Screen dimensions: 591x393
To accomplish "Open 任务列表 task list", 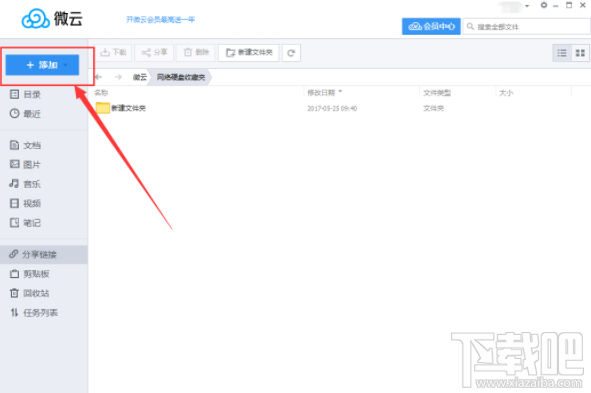I will (x=34, y=312).
